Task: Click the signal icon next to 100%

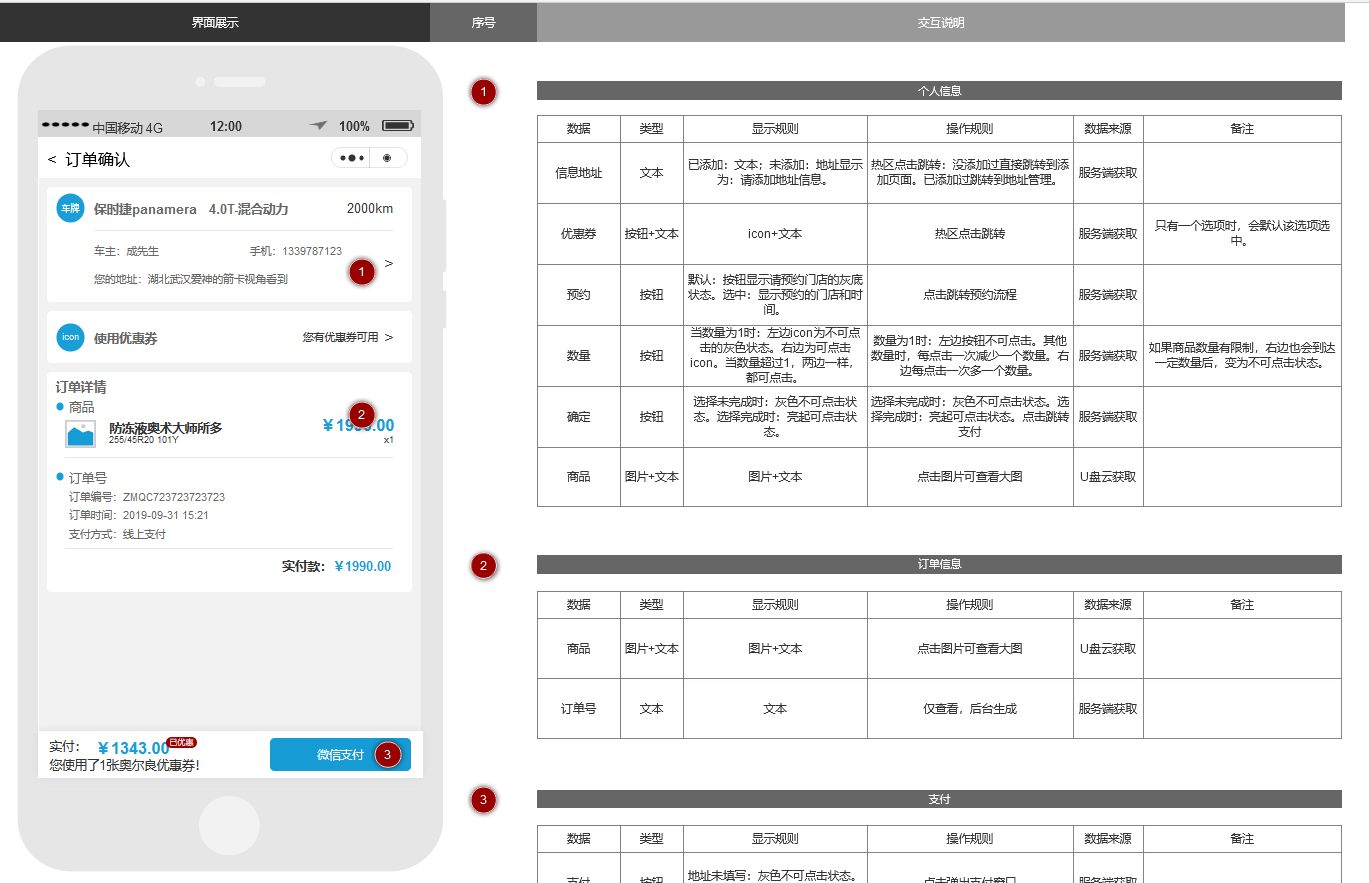Action: click(x=317, y=124)
